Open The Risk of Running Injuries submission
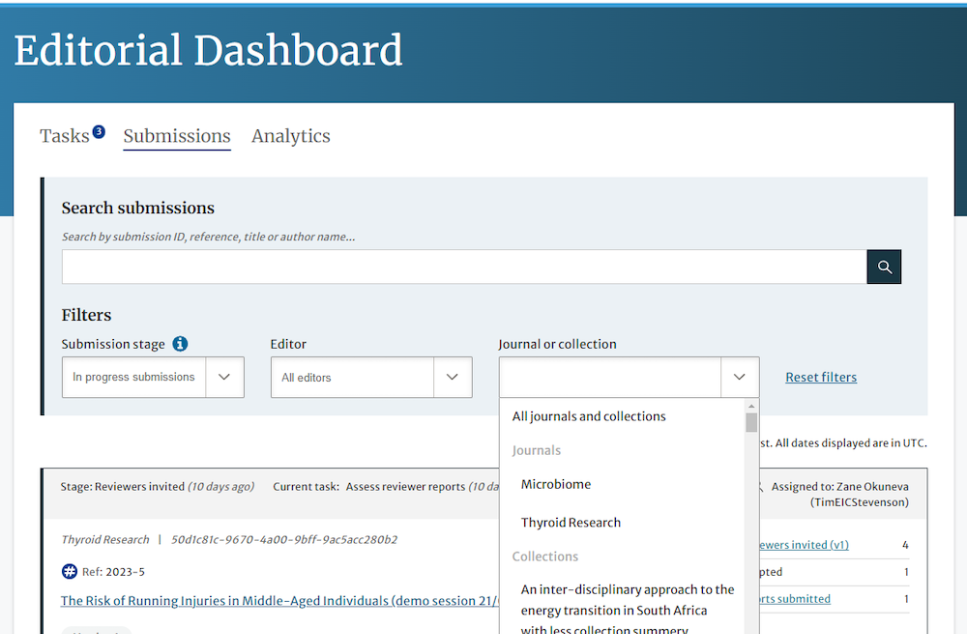Screen dimensions: 967x634 [280, 601]
